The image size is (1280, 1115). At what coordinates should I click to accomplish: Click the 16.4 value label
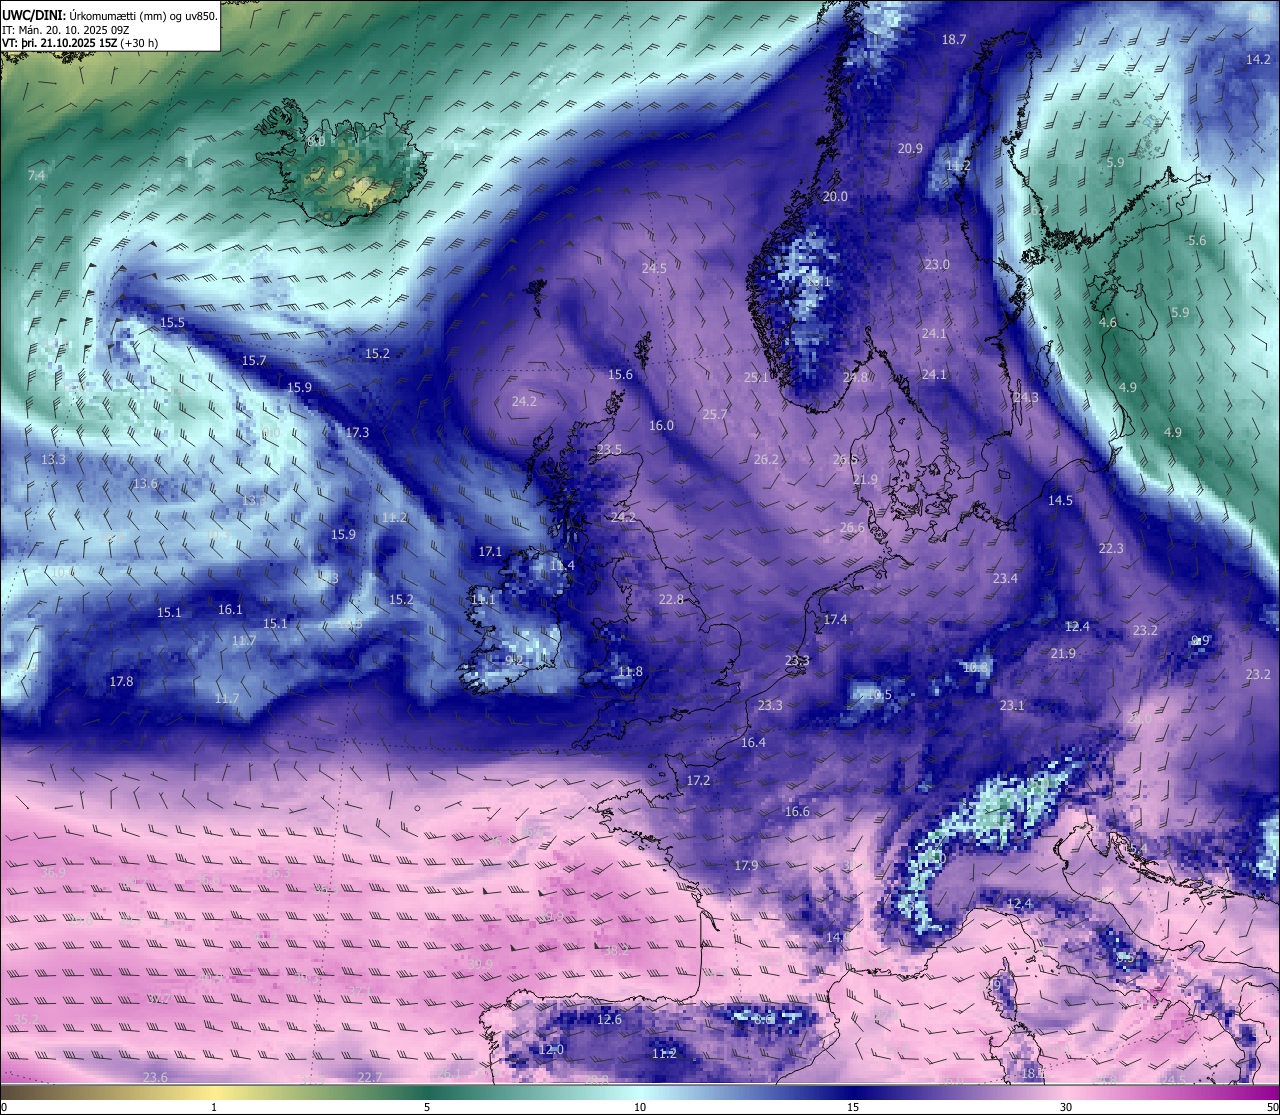(753, 743)
